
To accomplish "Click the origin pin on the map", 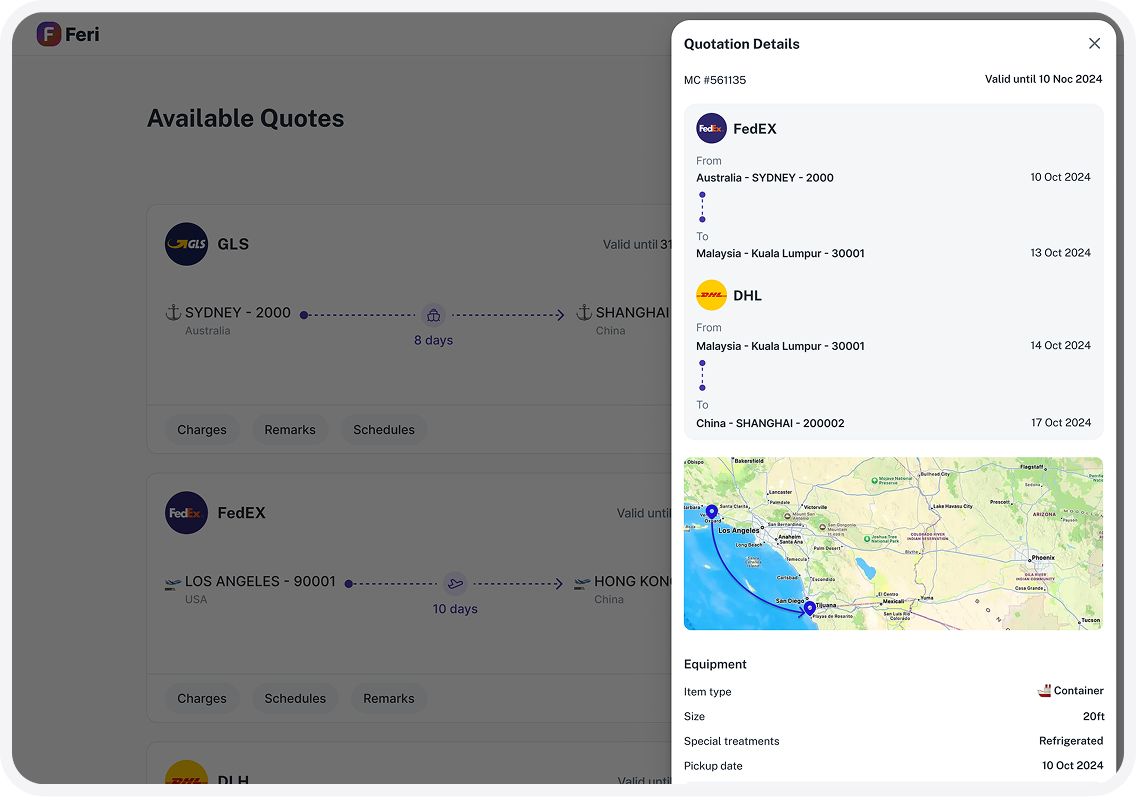I will [x=711, y=513].
